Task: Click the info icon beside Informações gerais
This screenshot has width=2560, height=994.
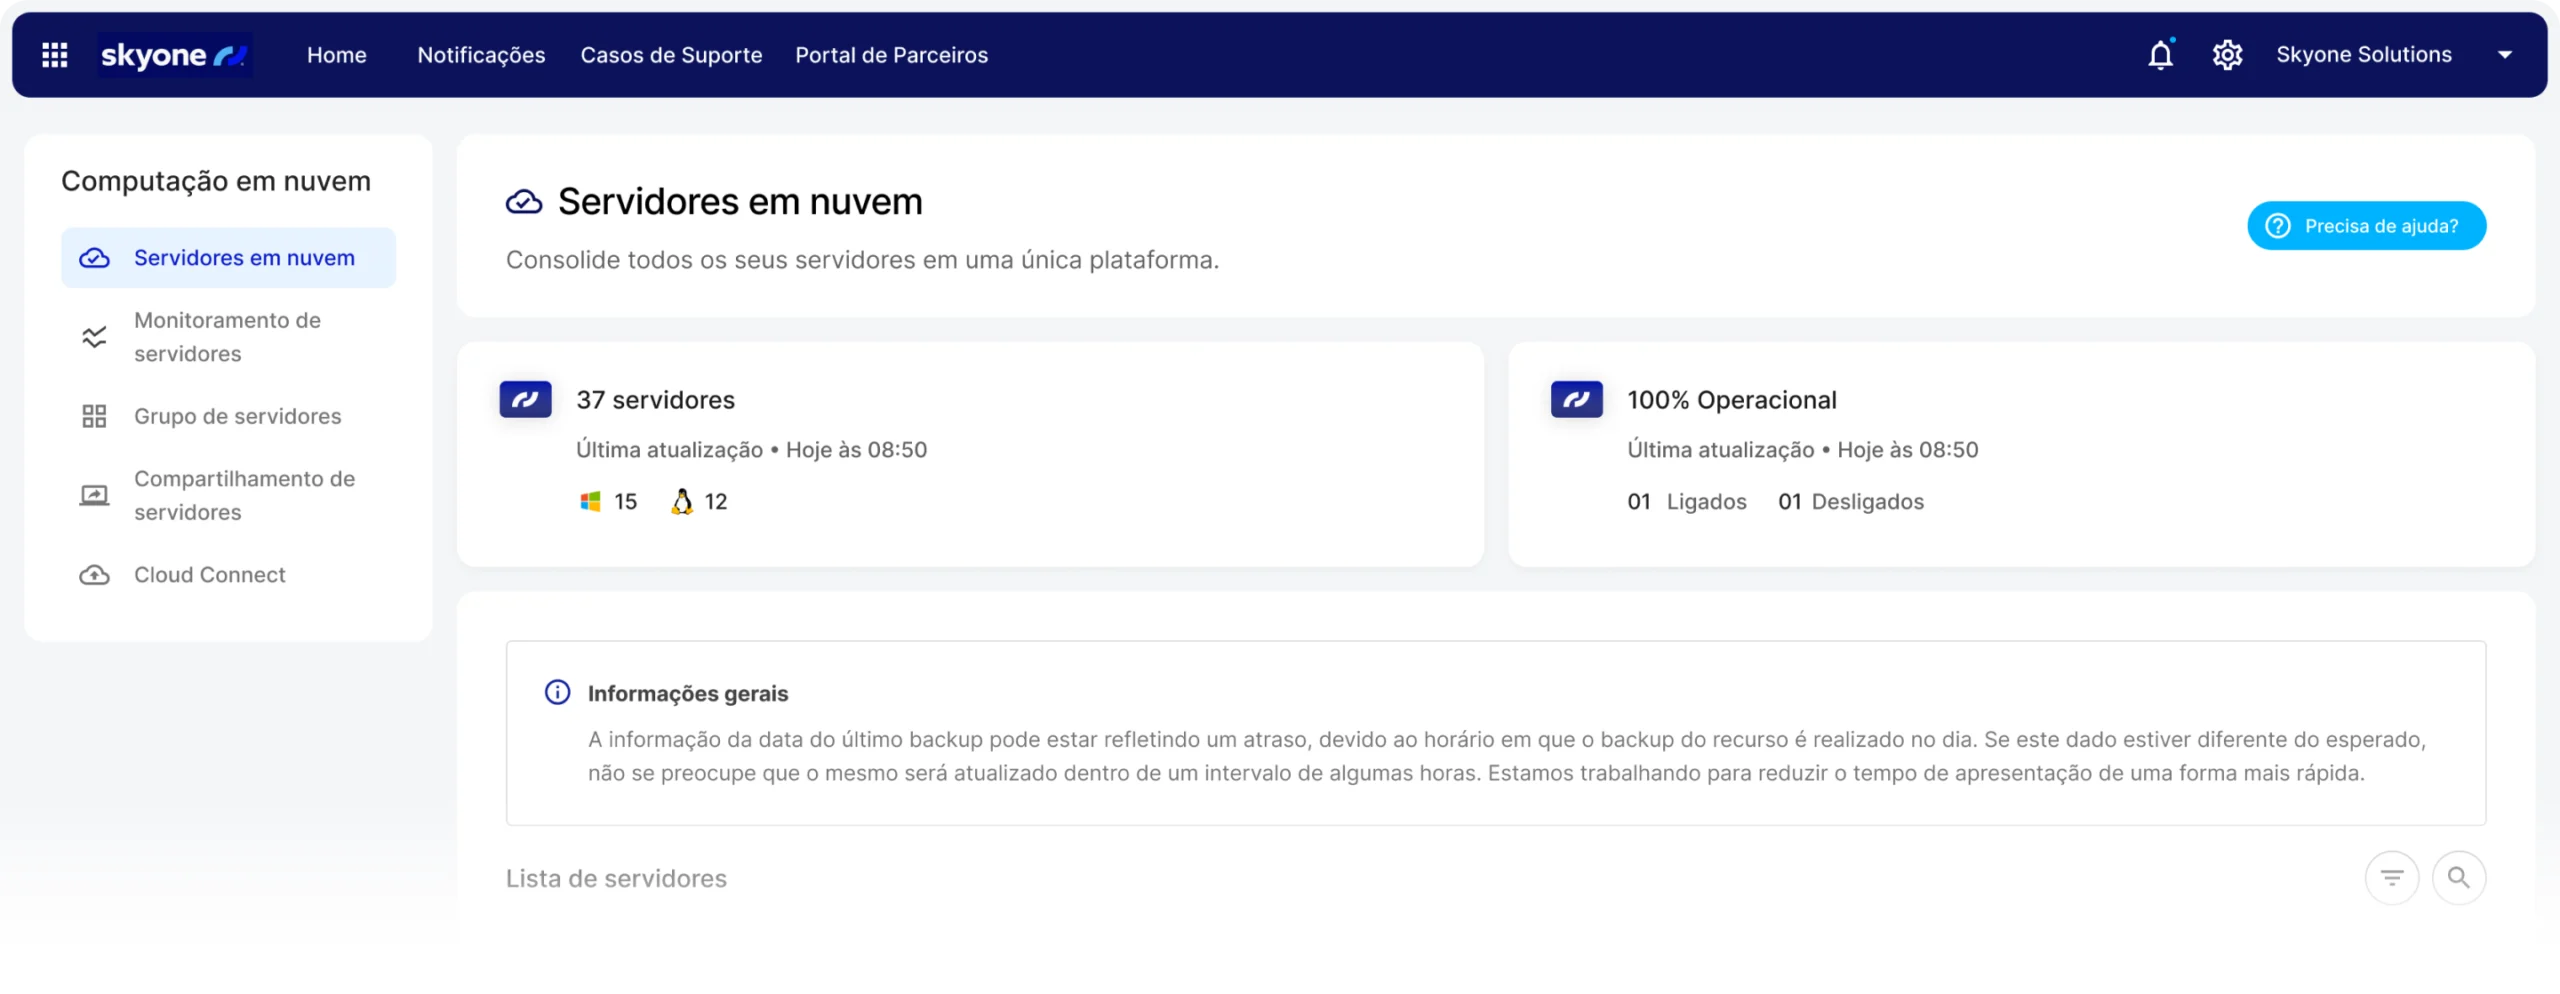Action: coord(557,692)
